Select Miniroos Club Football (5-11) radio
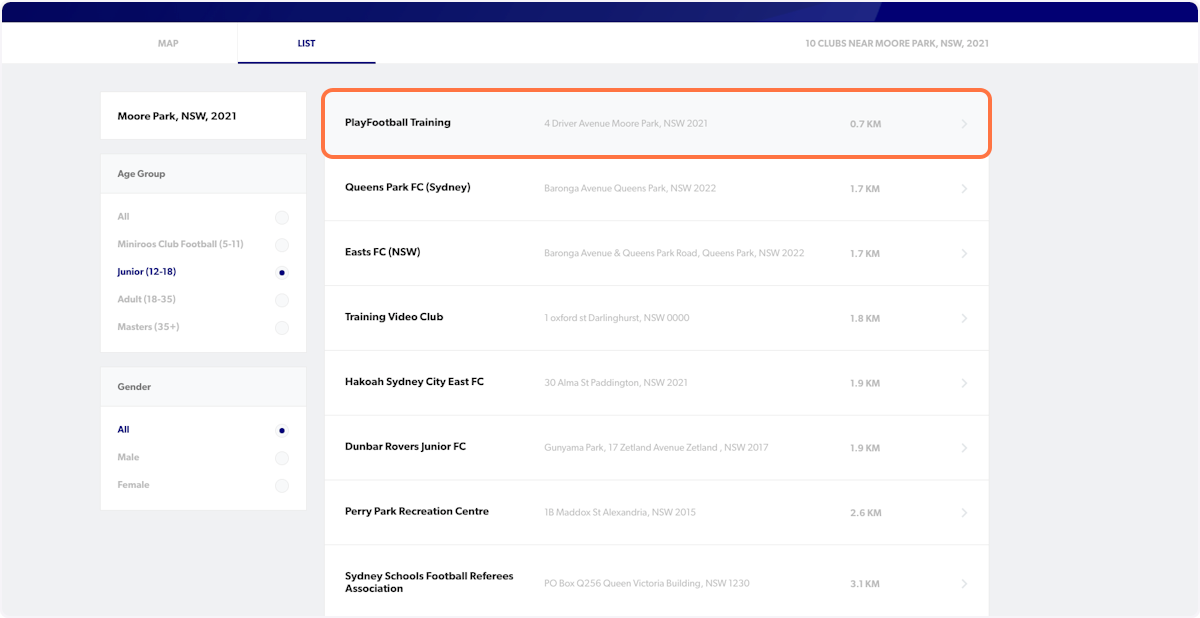This screenshot has height=618, width=1200. (282, 245)
